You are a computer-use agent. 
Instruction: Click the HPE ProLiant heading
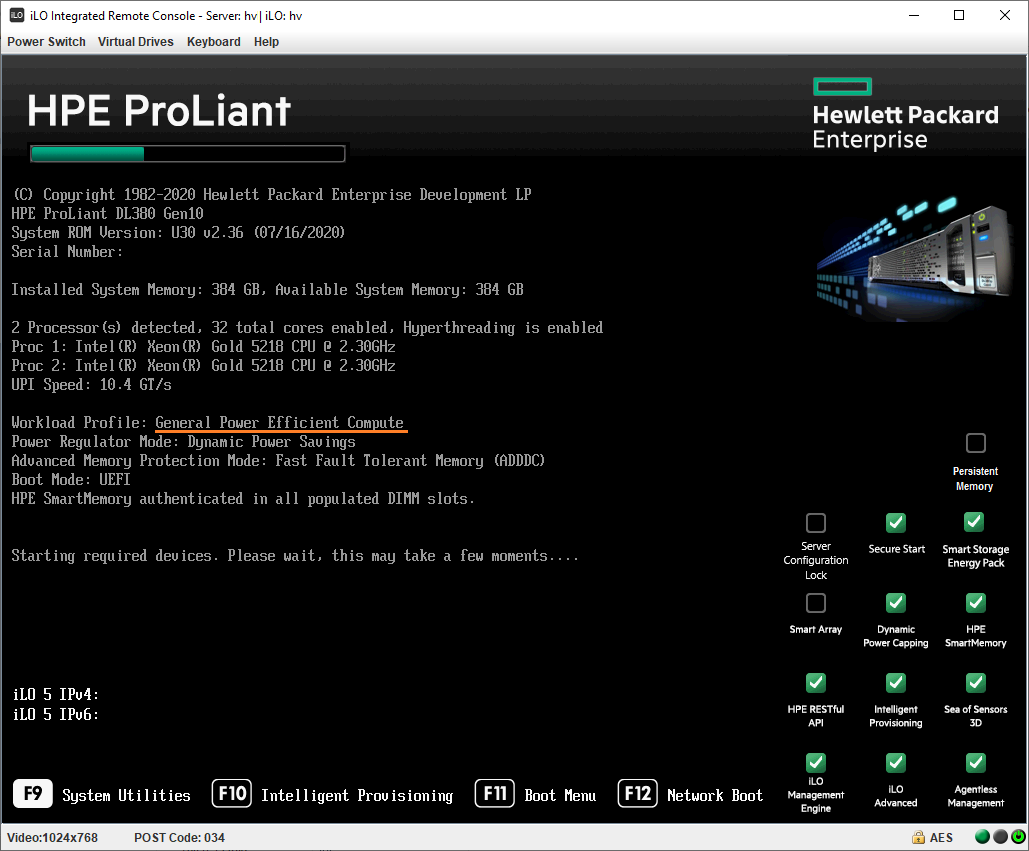pyautogui.click(x=159, y=110)
